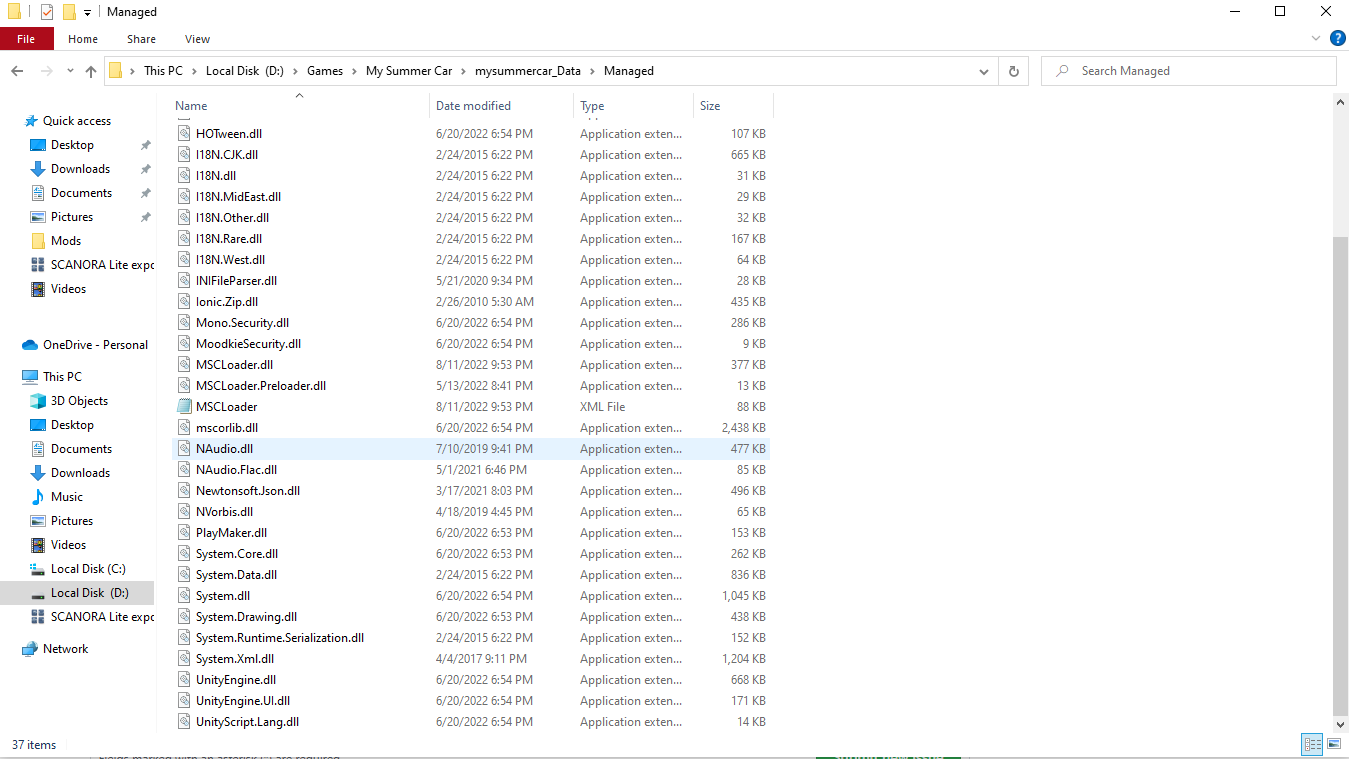Viewport: 1349px width, 759px height.
Task: Select the Details view icon in the status bar
Action: [1311, 744]
